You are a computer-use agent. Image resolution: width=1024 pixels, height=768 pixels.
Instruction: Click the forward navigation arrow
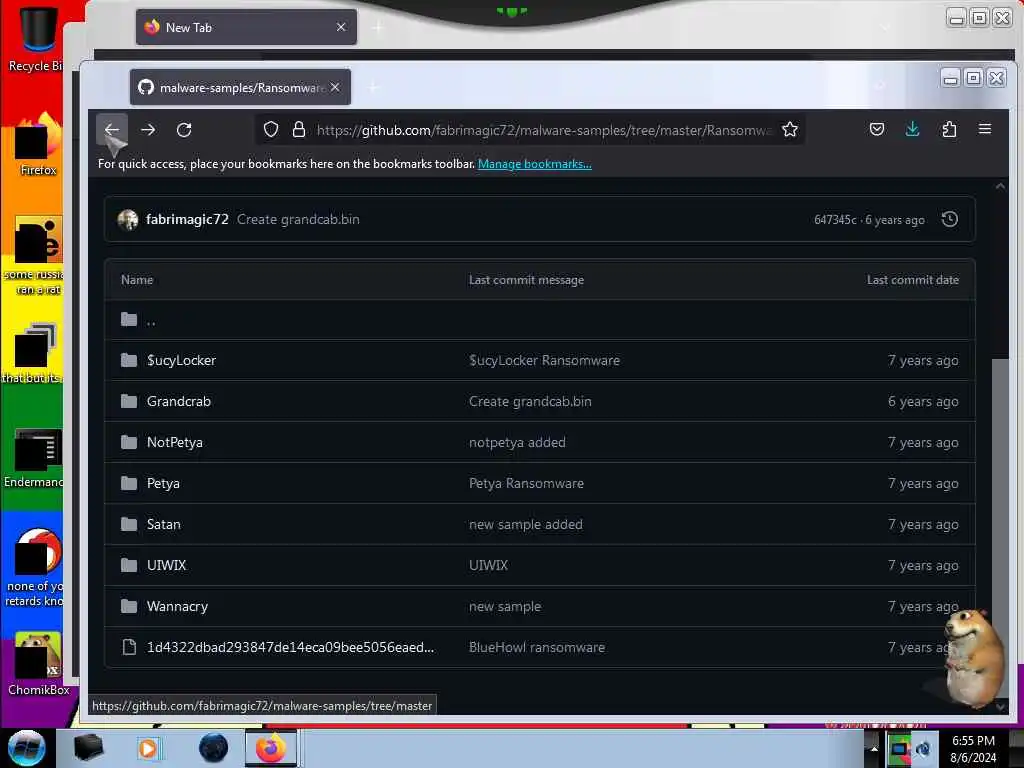[x=148, y=130]
